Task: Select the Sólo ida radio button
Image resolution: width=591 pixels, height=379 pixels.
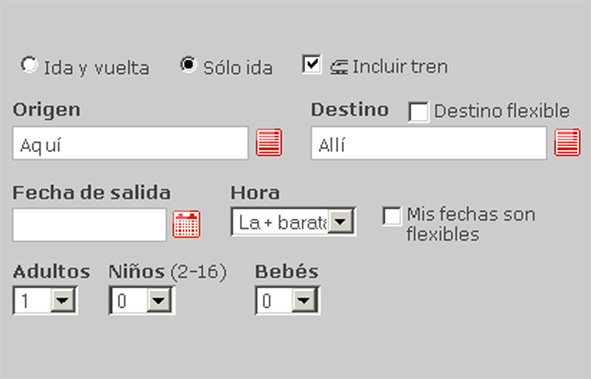Action: coord(188,64)
